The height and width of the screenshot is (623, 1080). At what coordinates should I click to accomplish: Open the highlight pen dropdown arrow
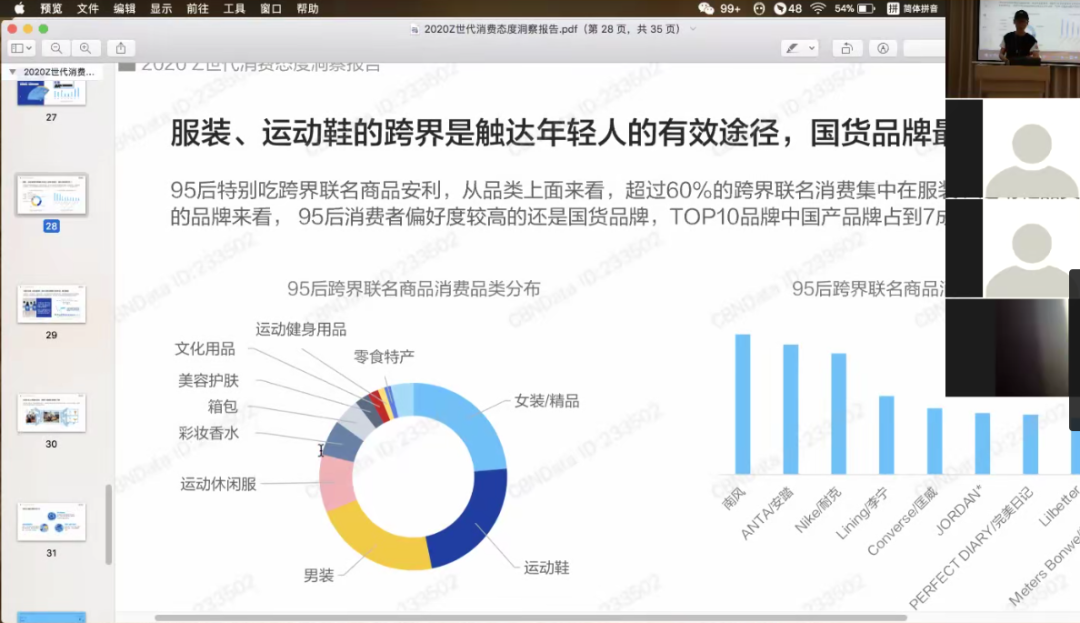[x=811, y=48]
